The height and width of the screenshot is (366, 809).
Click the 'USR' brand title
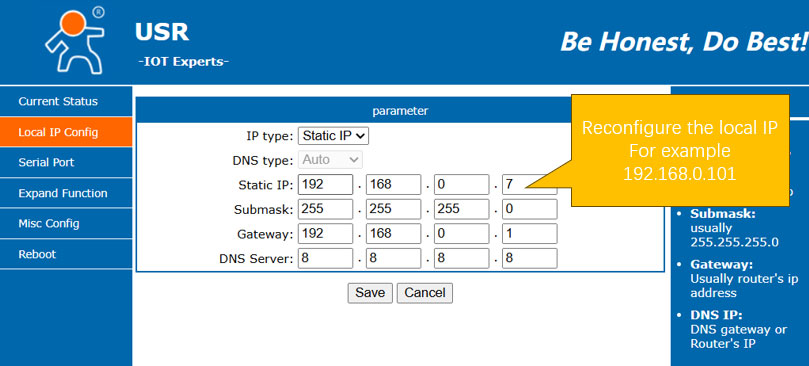(x=161, y=31)
